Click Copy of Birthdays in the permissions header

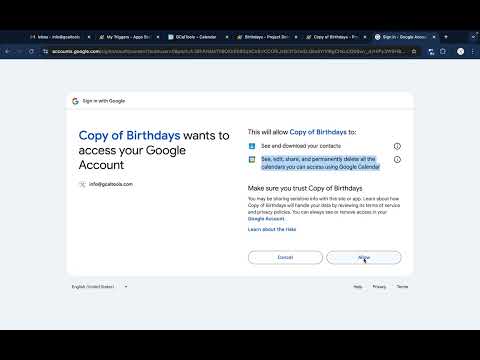(318, 132)
